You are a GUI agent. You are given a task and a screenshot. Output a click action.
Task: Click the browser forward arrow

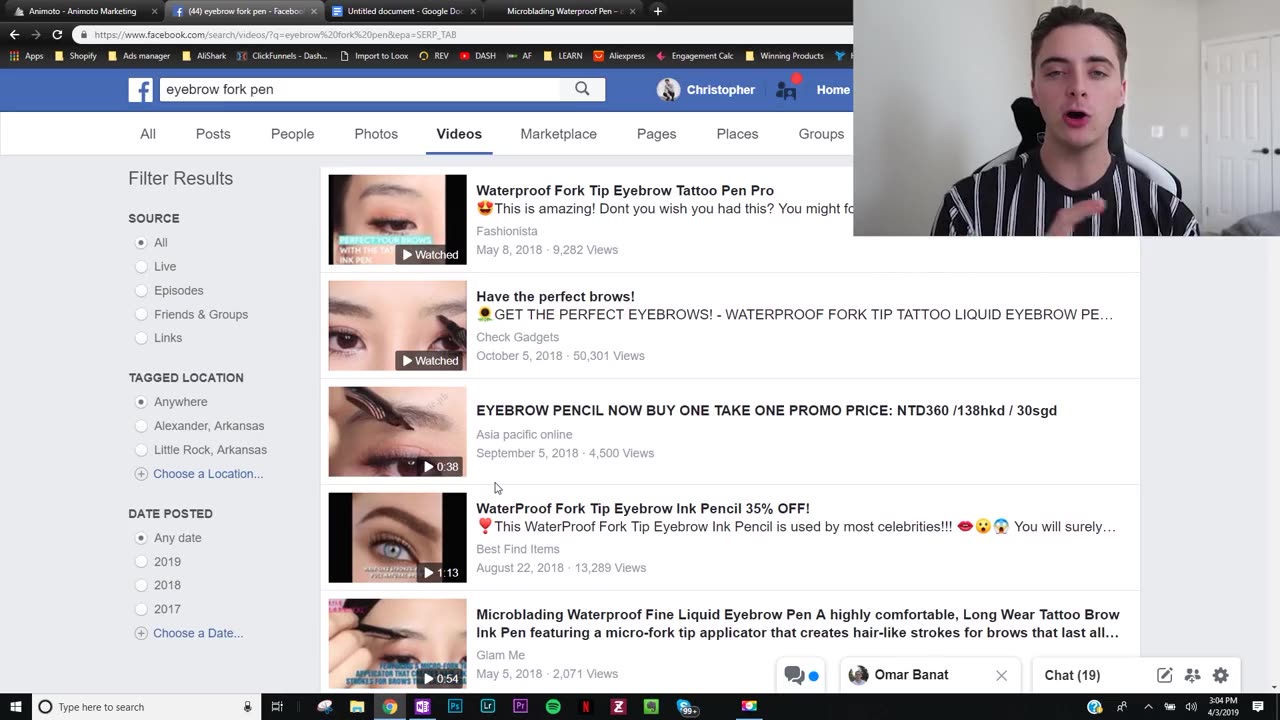pos(36,34)
